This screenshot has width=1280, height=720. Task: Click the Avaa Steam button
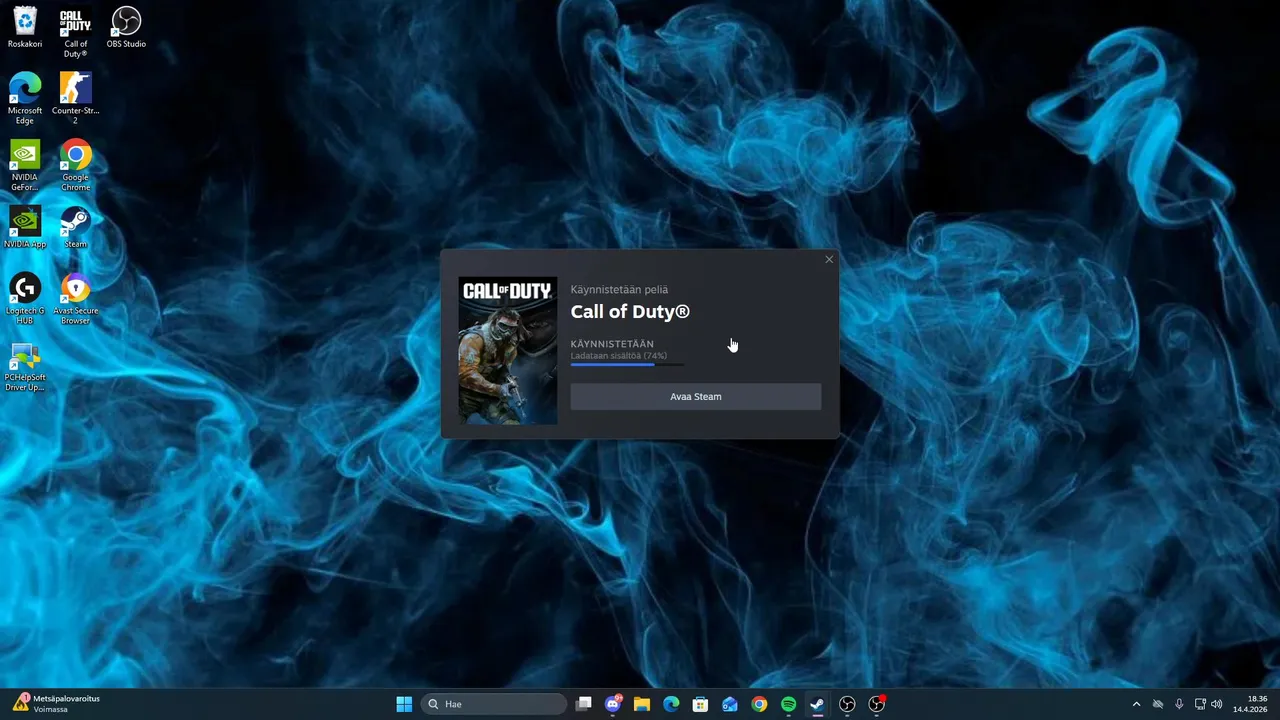click(695, 397)
